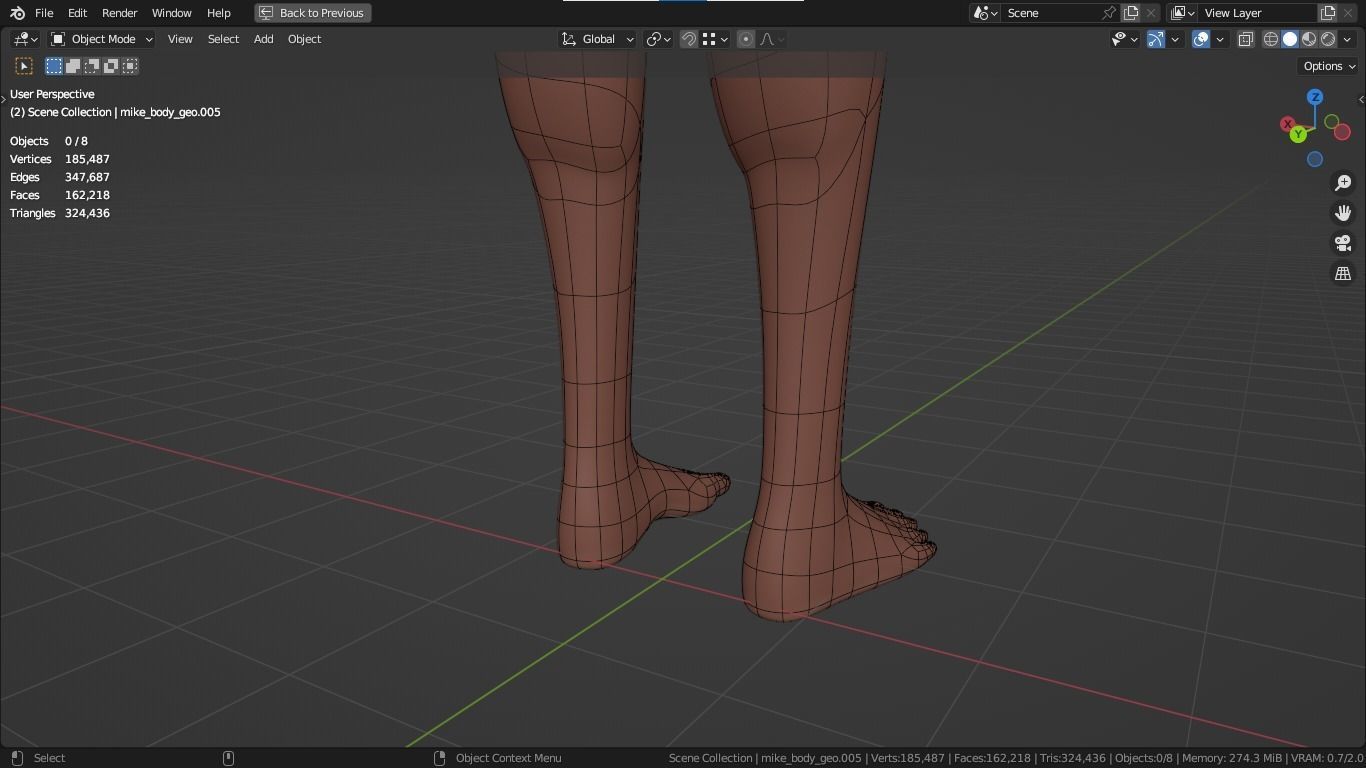Click the X axis gizmo handle
Viewport: 1366px width, 768px height.
[x=1288, y=124]
